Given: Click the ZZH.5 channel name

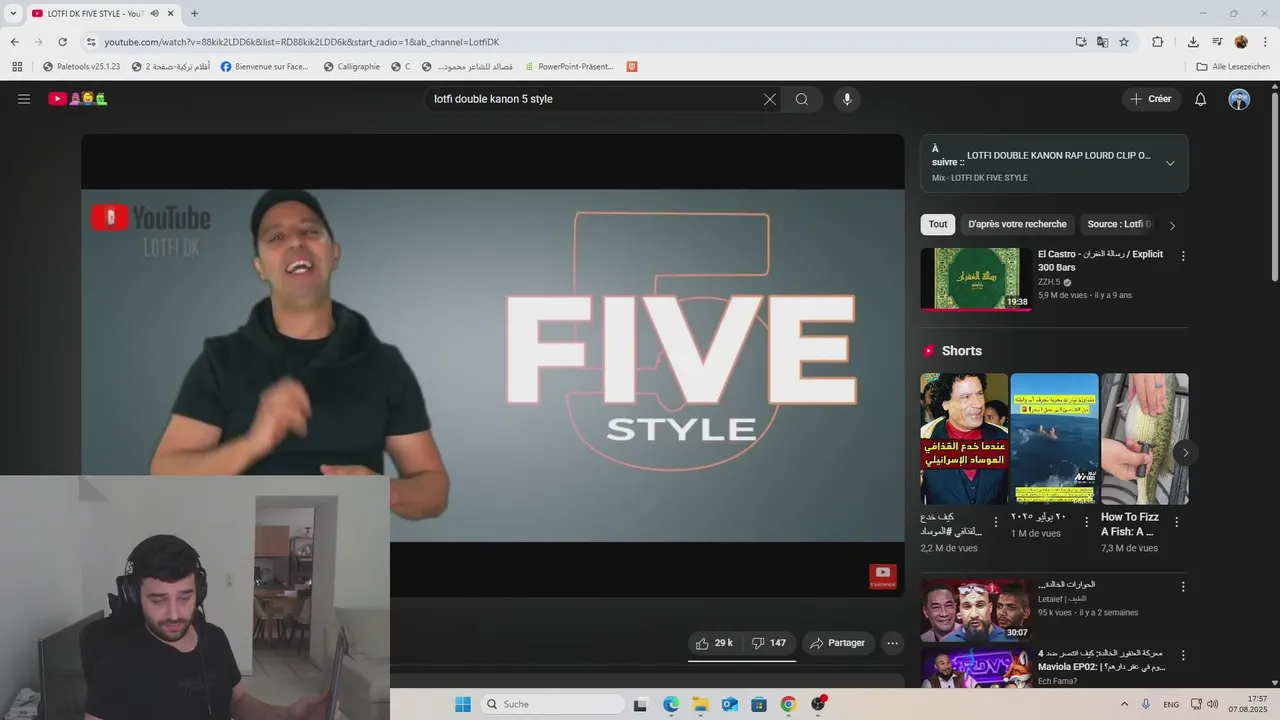Looking at the screenshot, I should [1049, 282].
